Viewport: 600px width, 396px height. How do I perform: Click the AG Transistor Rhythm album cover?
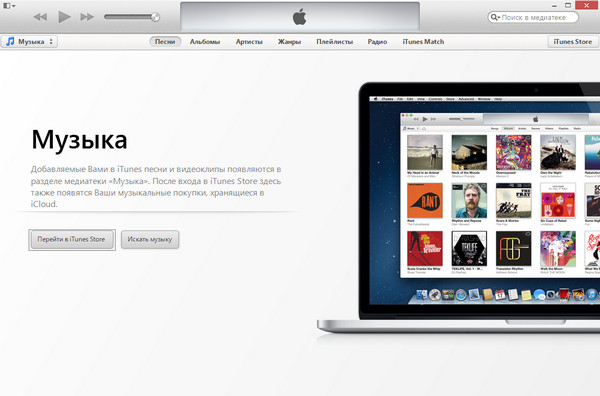pyautogui.click(x=514, y=249)
